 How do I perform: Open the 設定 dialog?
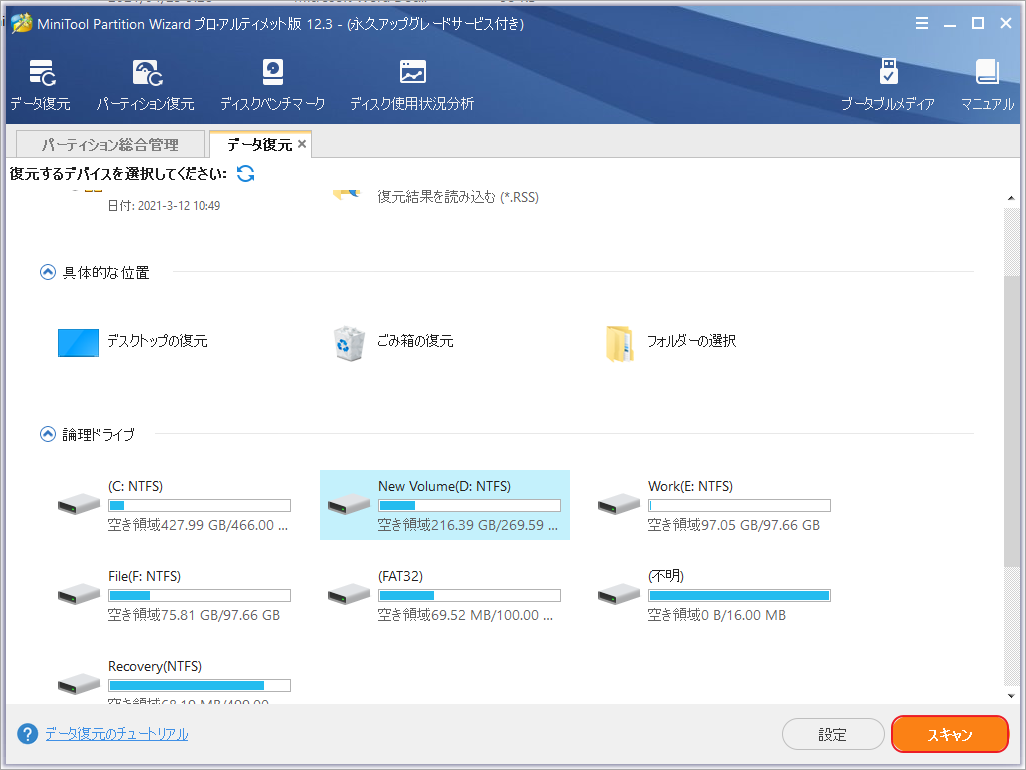(833, 734)
